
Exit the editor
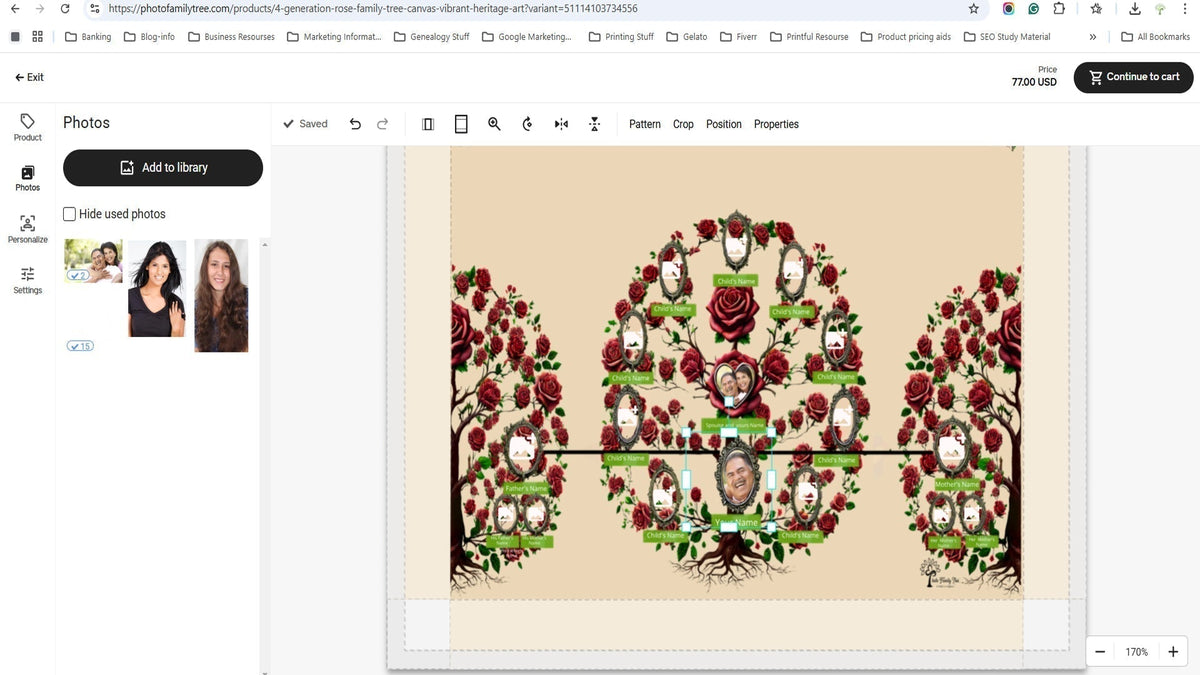pos(29,77)
